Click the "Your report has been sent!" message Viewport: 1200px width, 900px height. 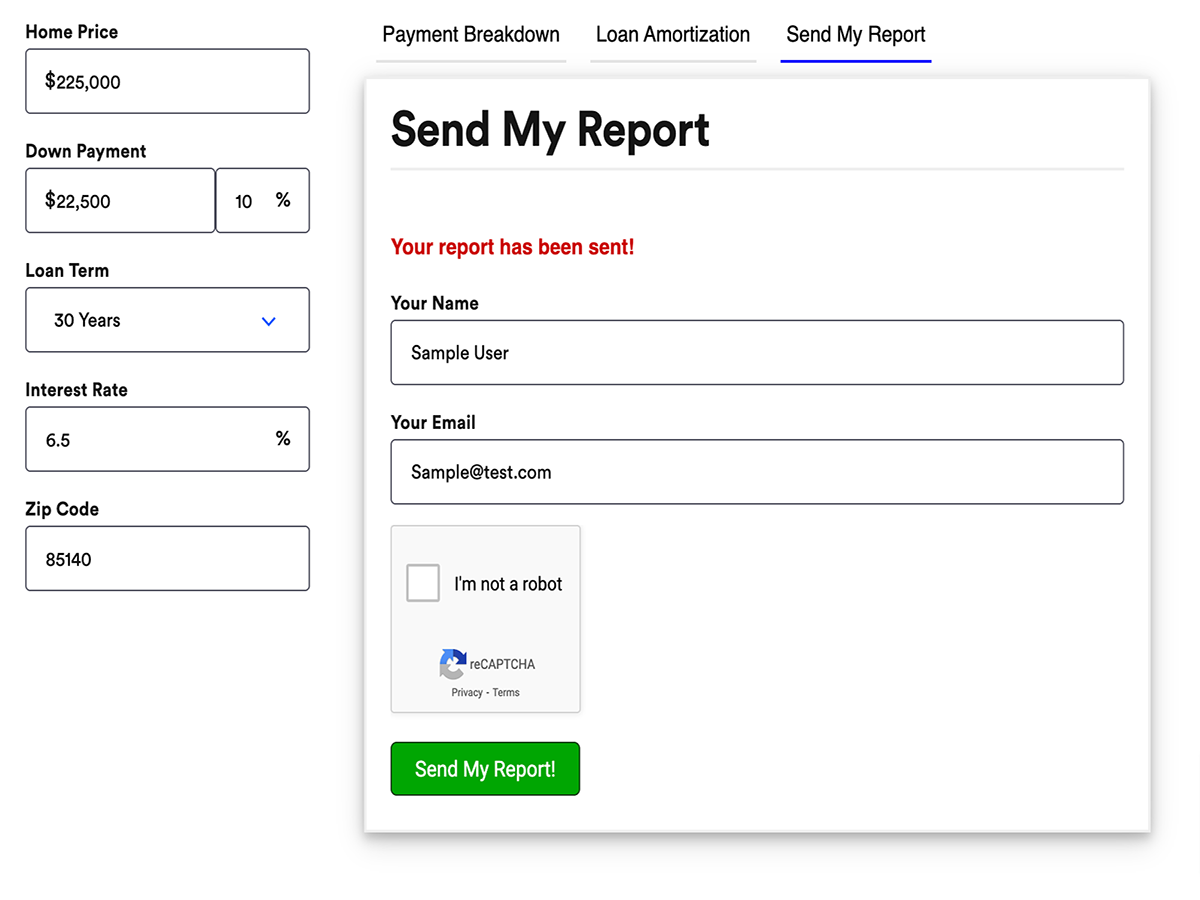point(512,247)
